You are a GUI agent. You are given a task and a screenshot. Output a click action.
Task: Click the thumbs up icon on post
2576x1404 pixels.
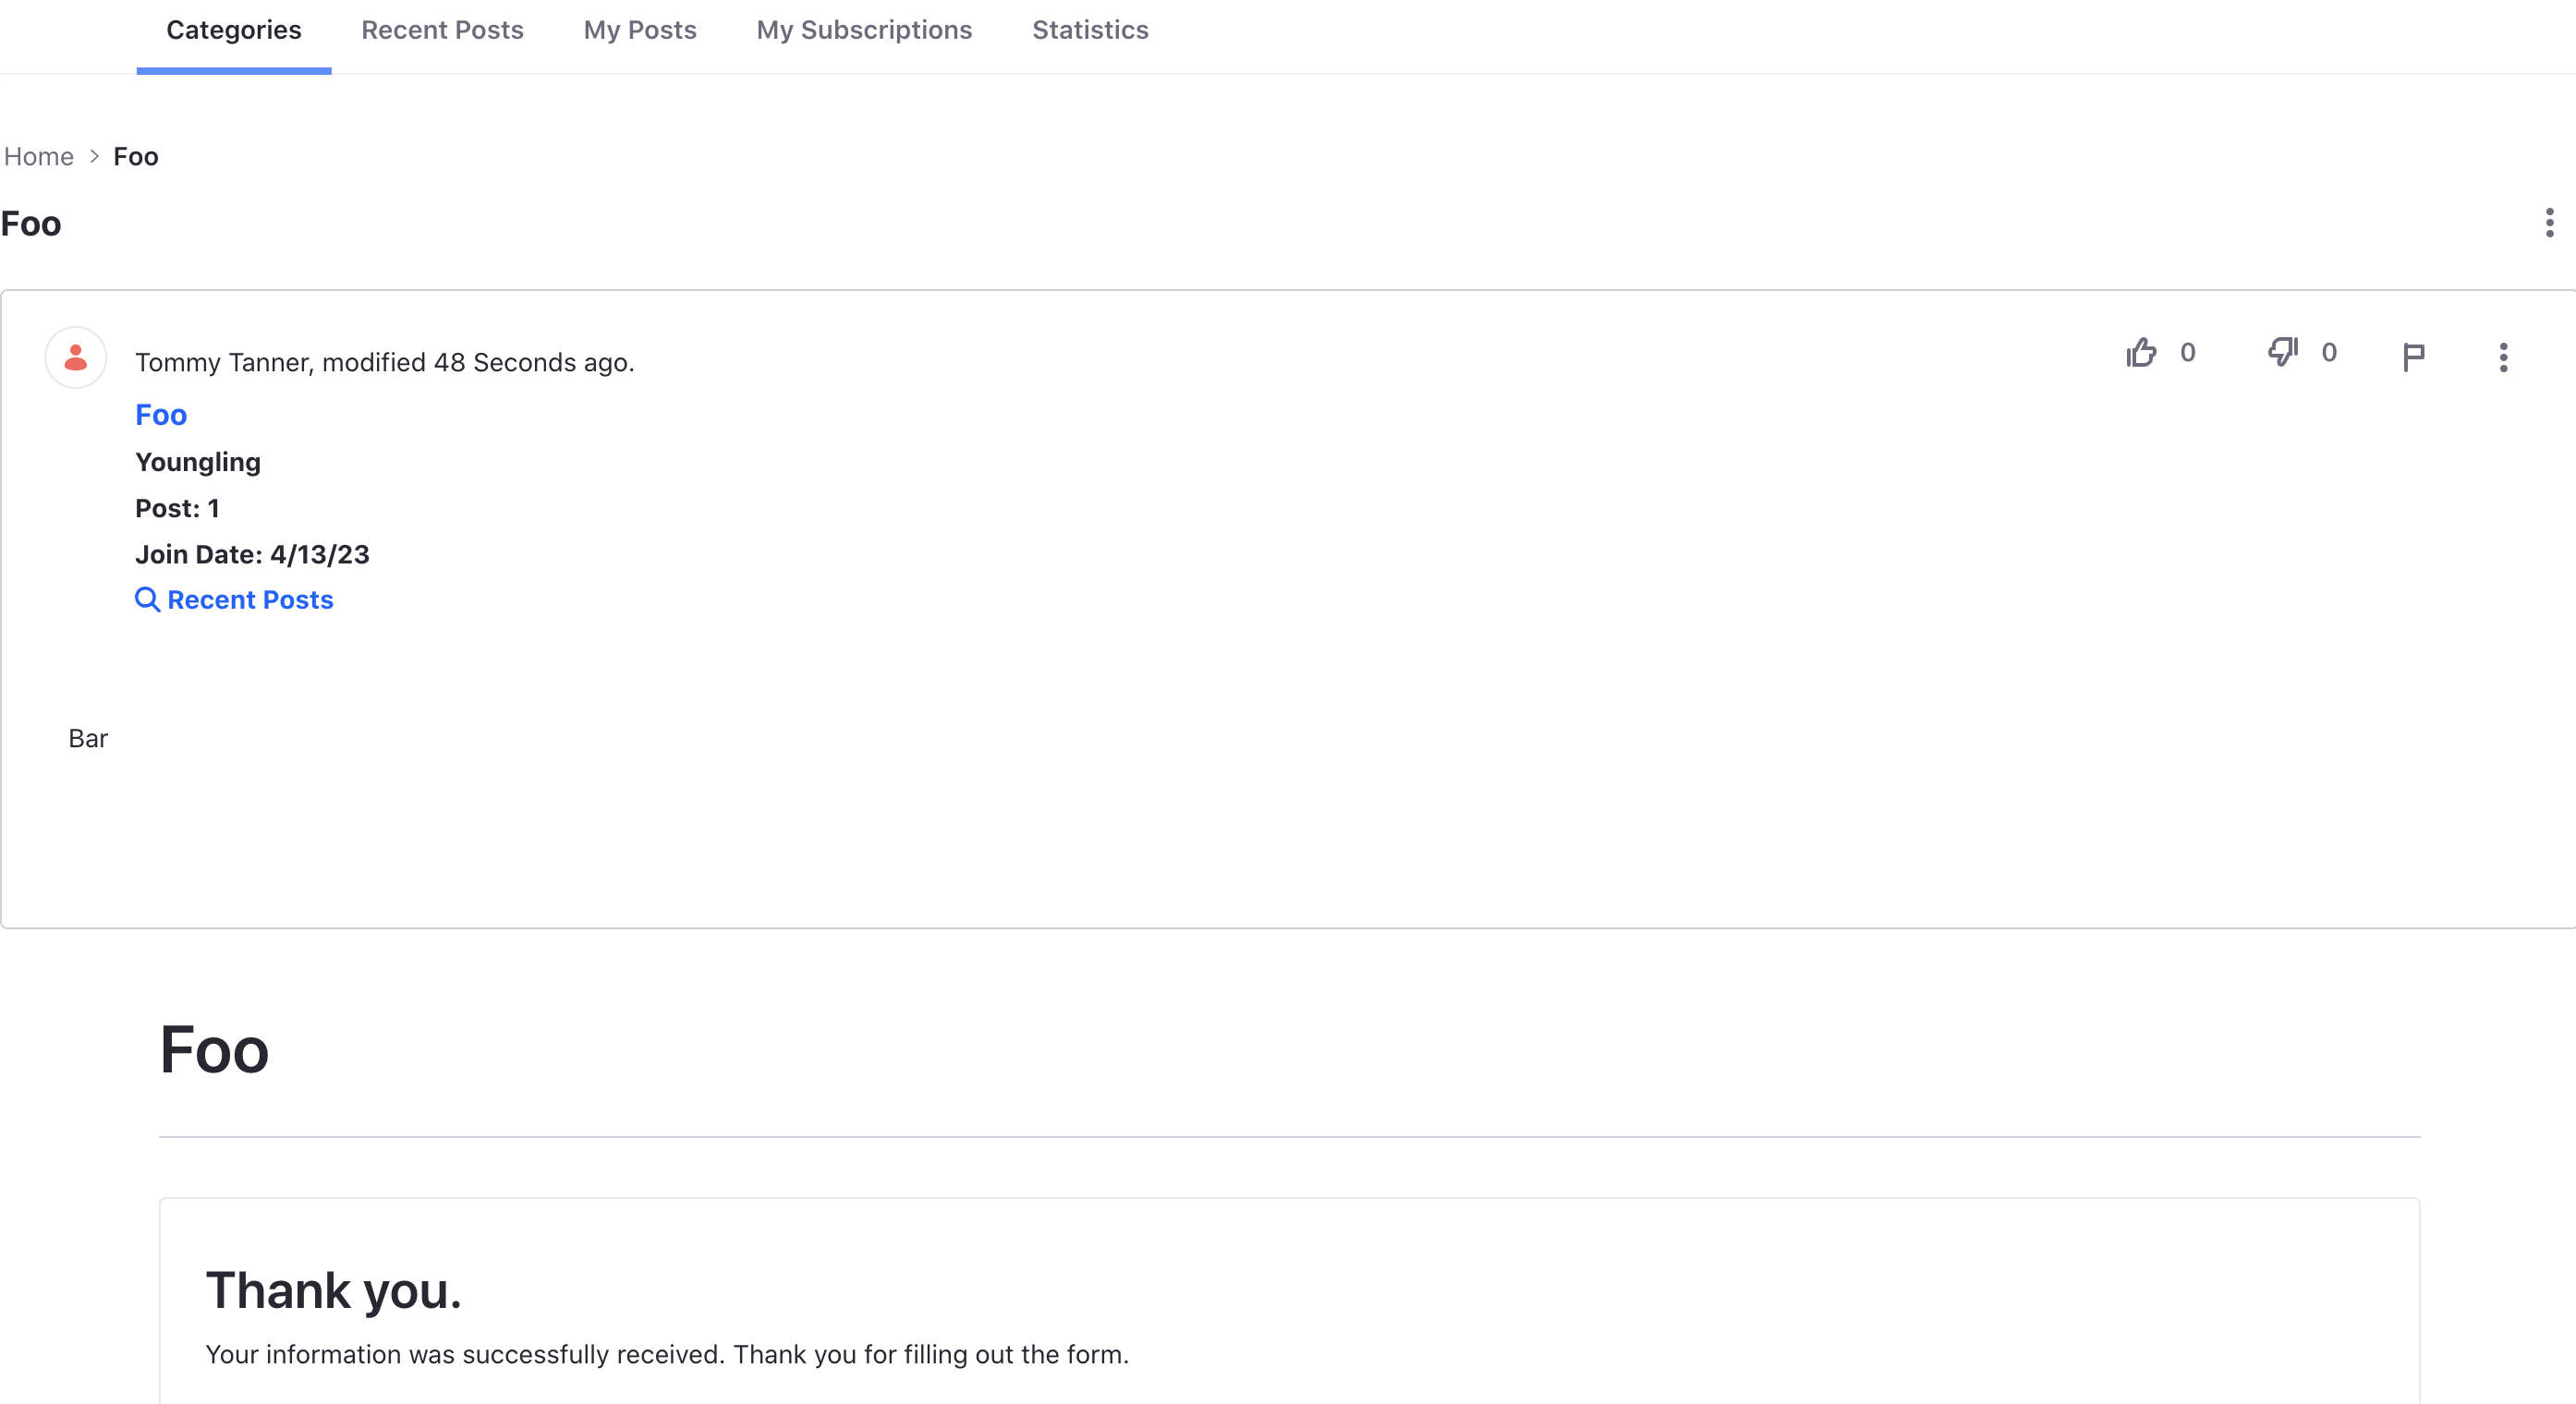(x=2140, y=351)
